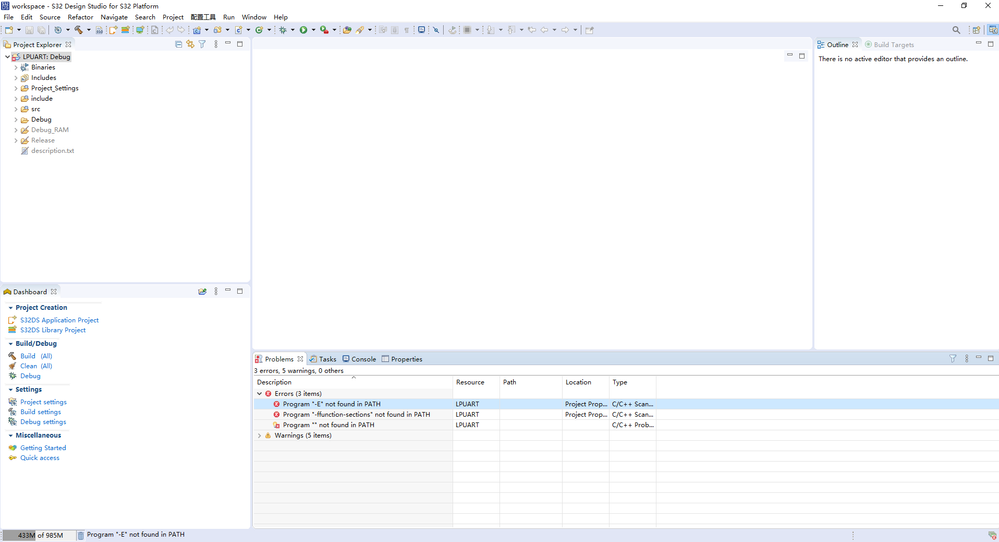Open the Getting Started link
Viewport: 999px width, 542px height.
point(43,448)
